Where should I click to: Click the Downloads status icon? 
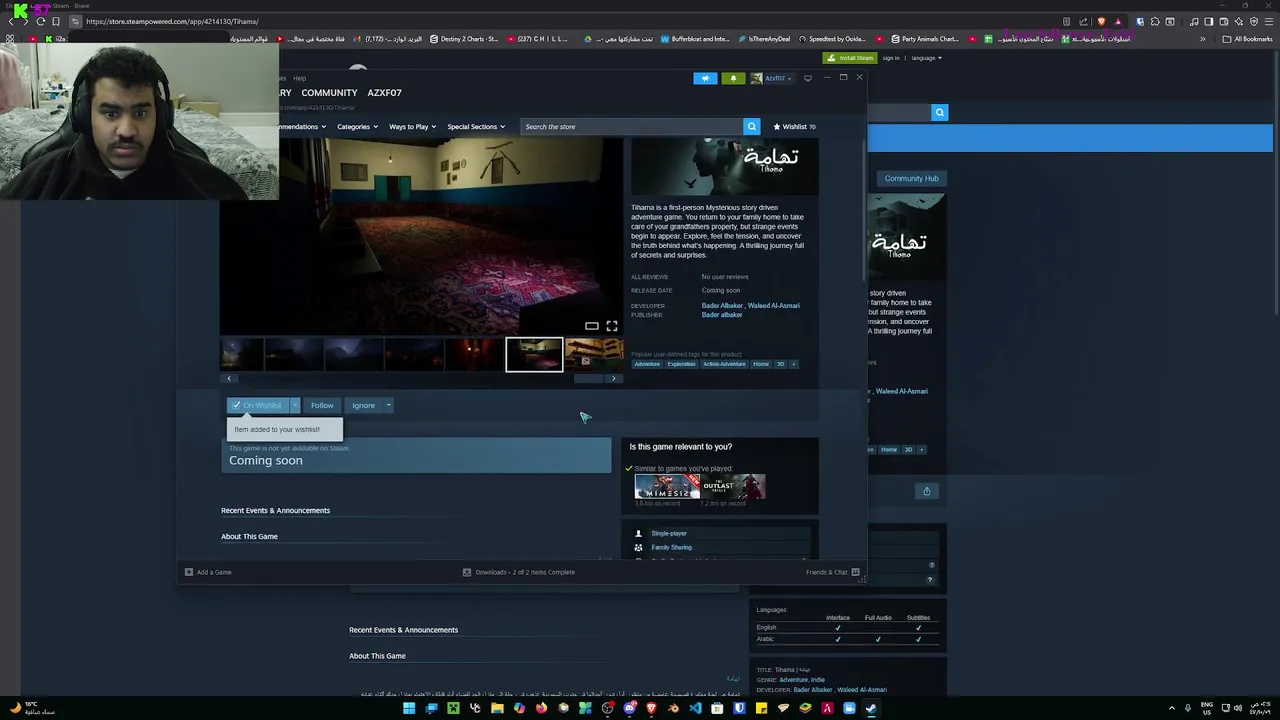pyautogui.click(x=467, y=572)
